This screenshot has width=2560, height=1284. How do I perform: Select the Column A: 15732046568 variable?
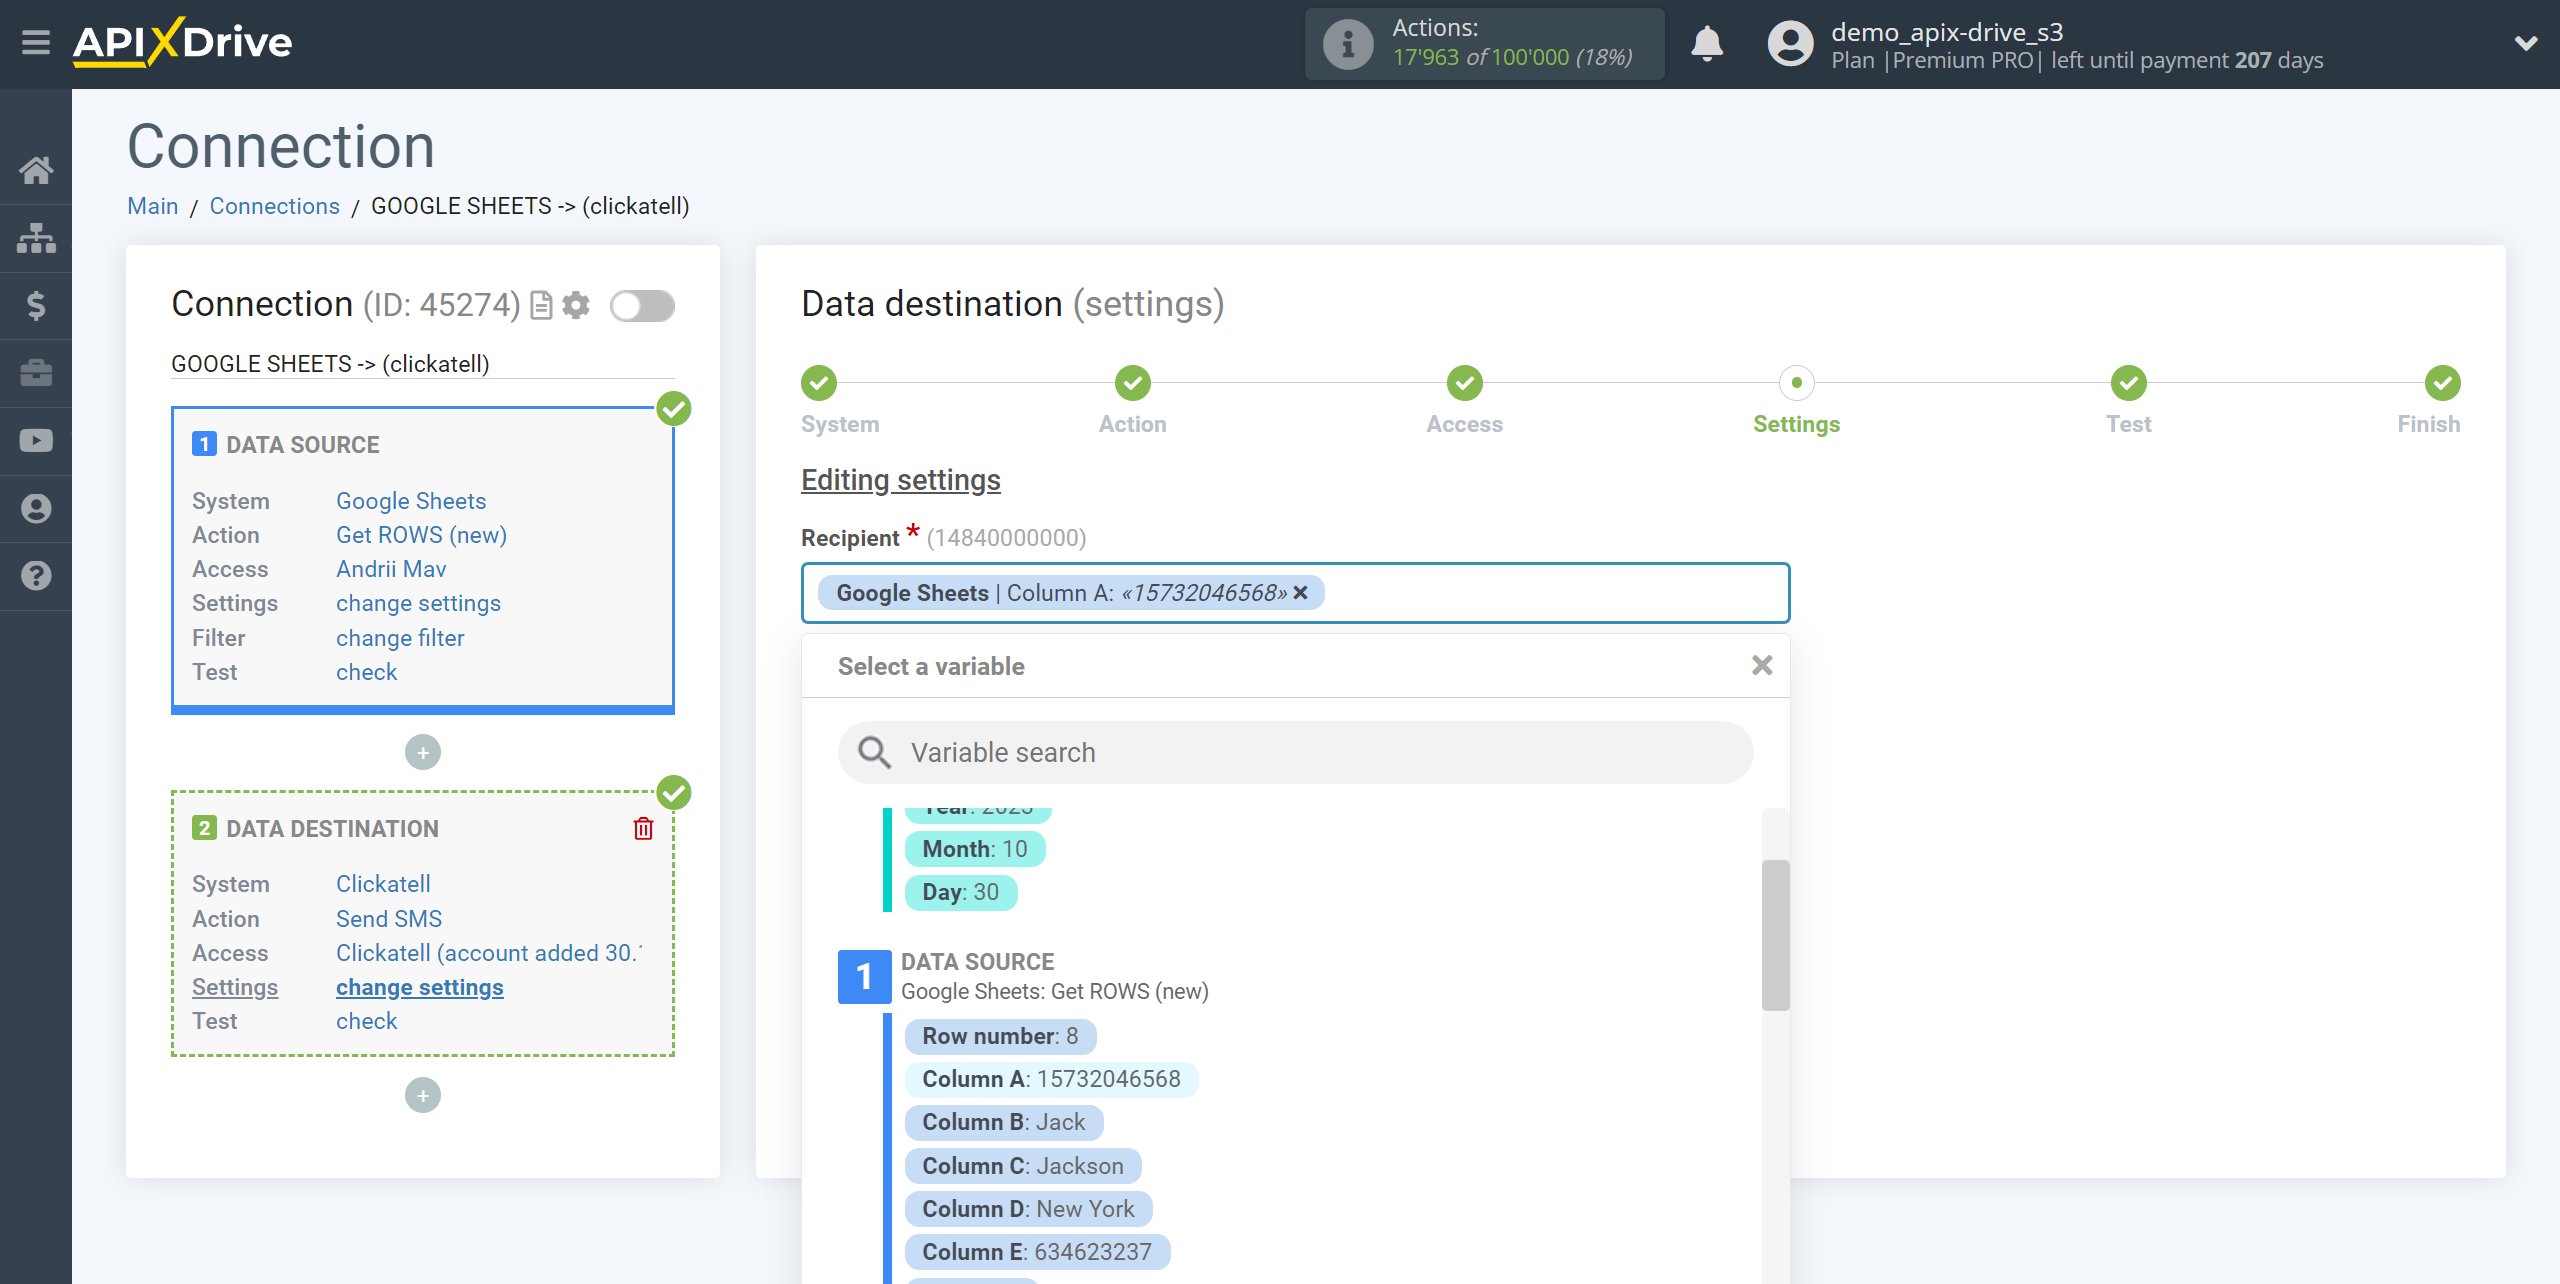(x=1051, y=1079)
